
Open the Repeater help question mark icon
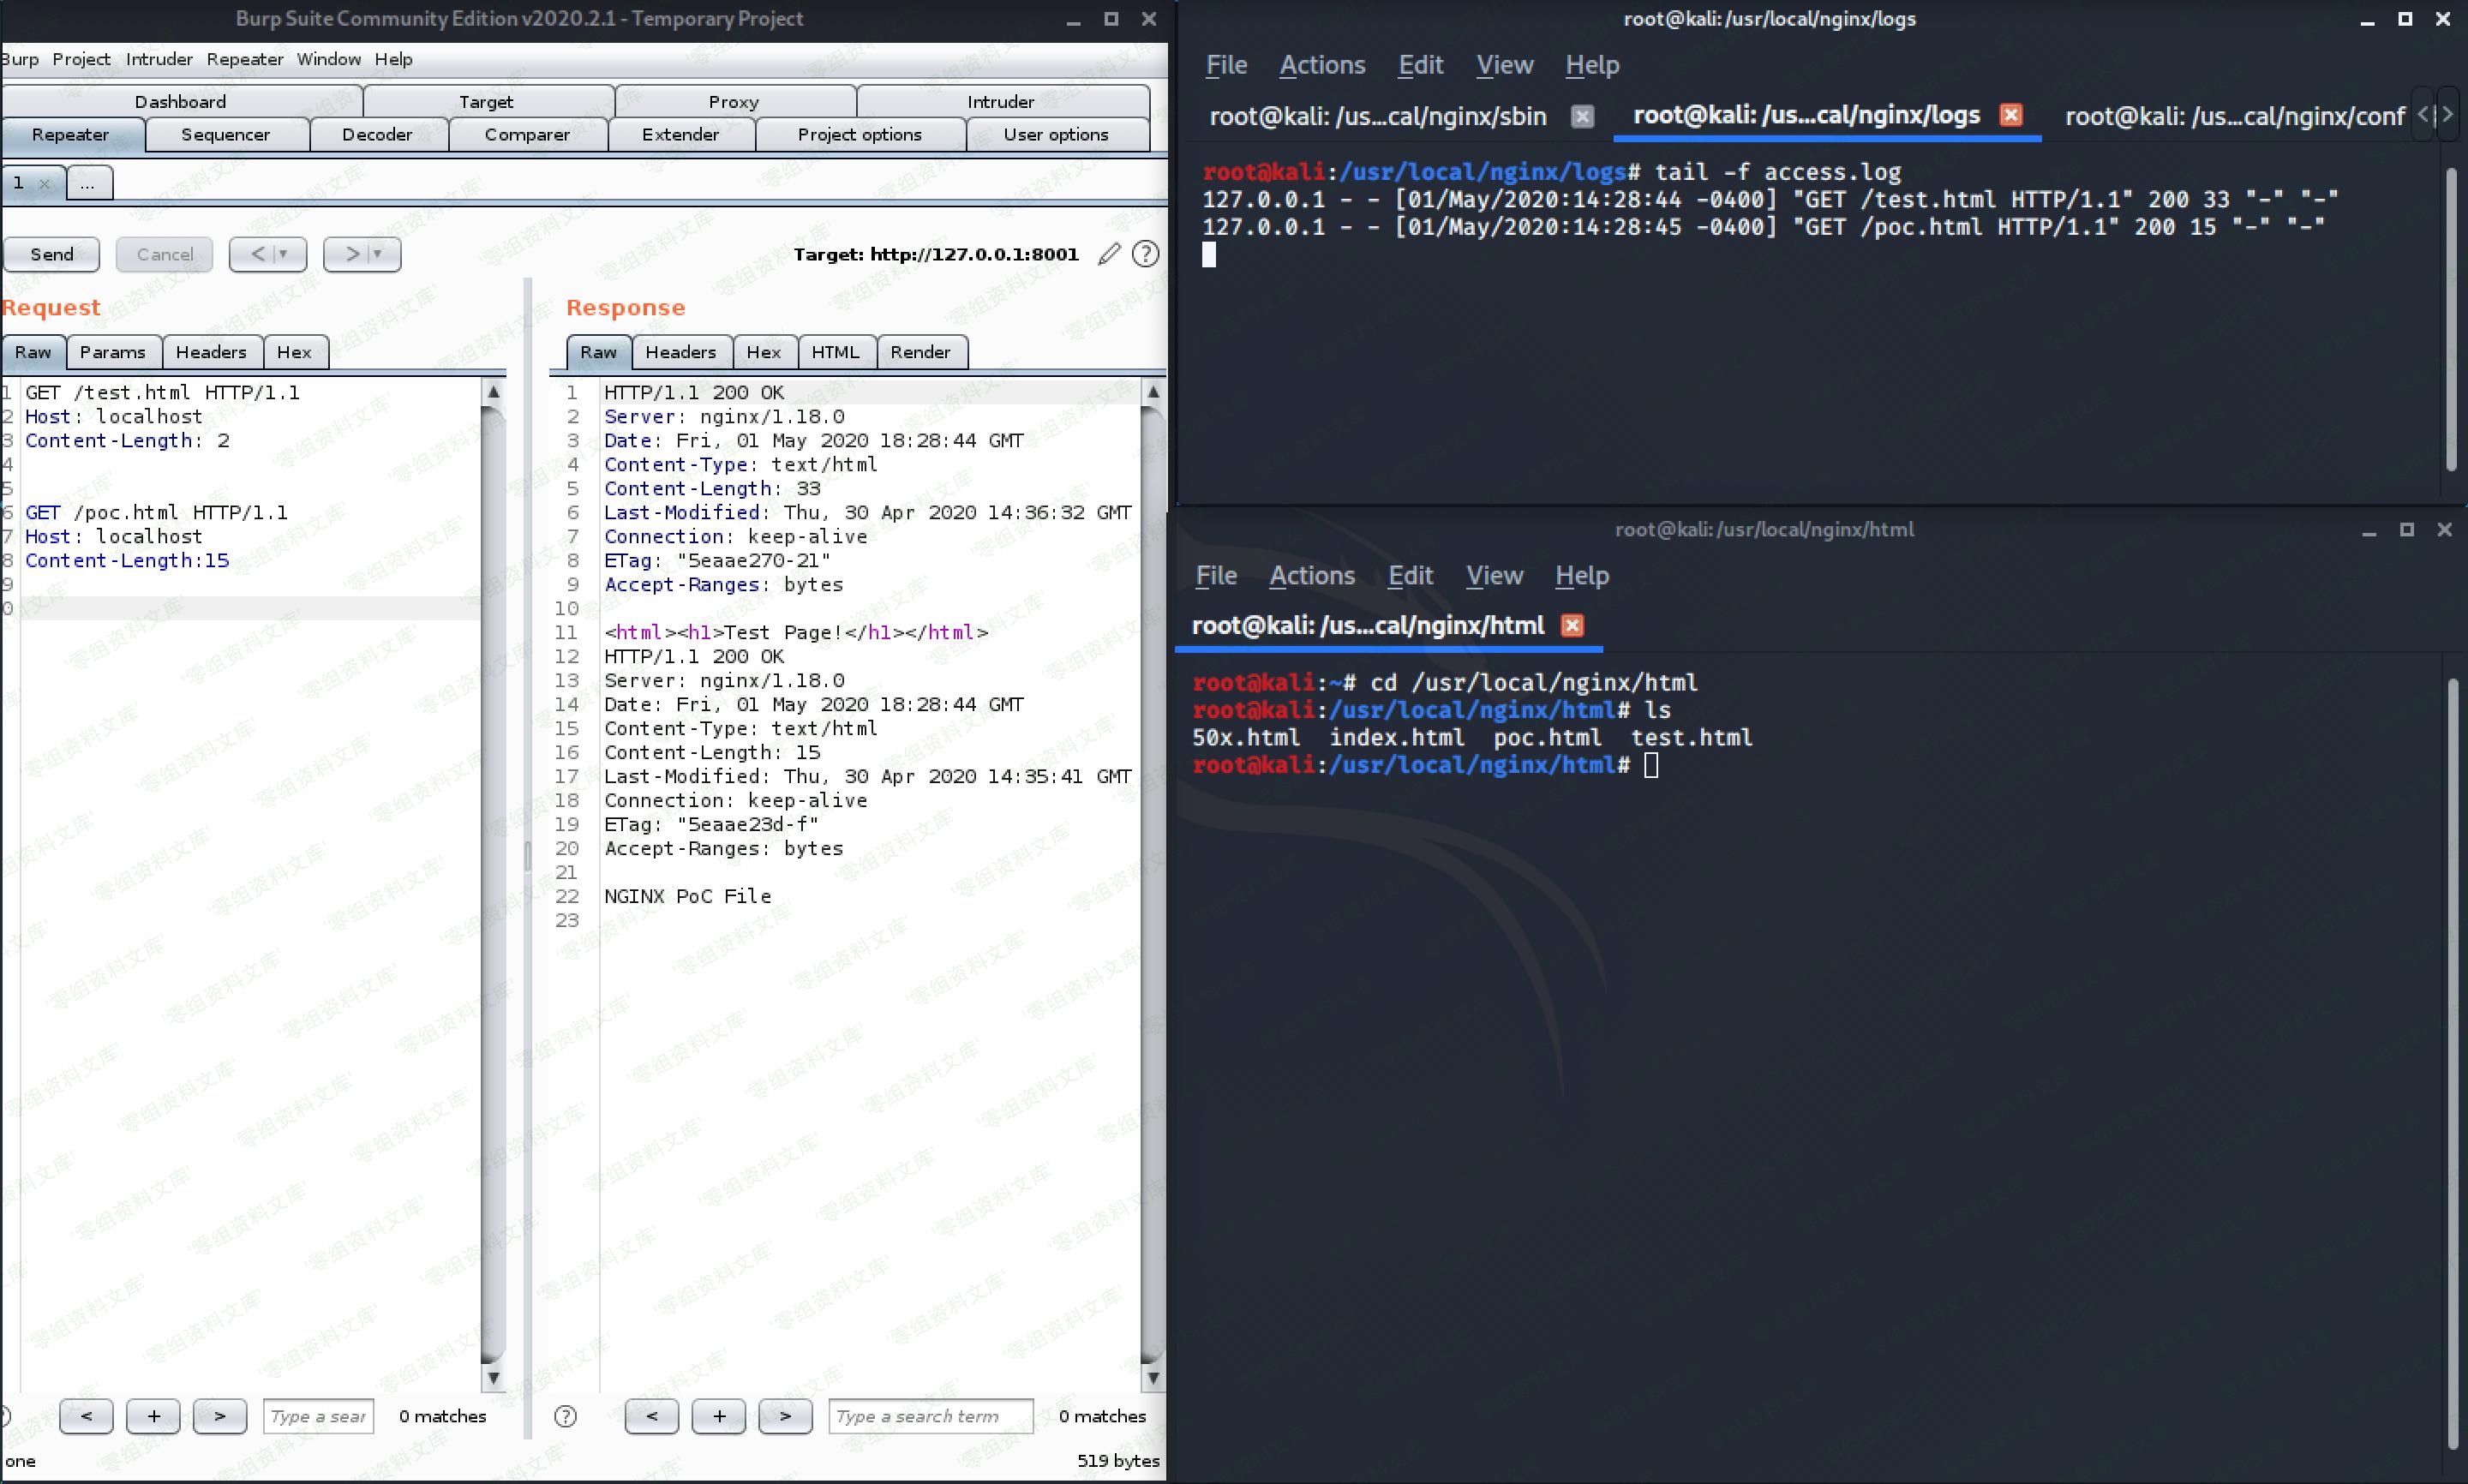click(1145, 254)
